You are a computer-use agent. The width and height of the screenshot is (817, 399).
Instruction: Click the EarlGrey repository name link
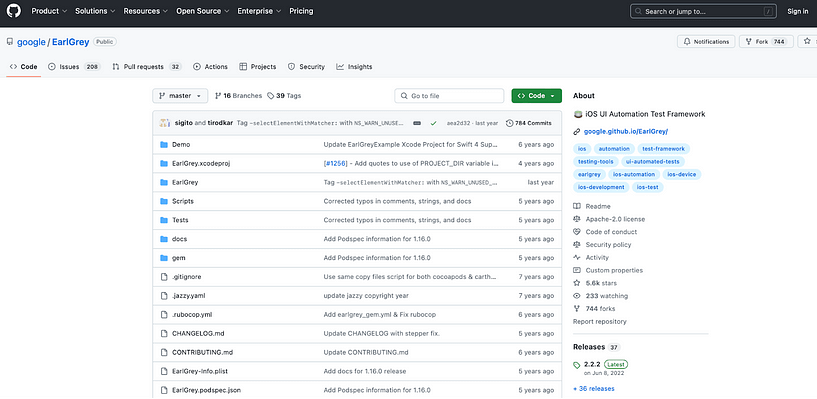click(x=71, y=42)
